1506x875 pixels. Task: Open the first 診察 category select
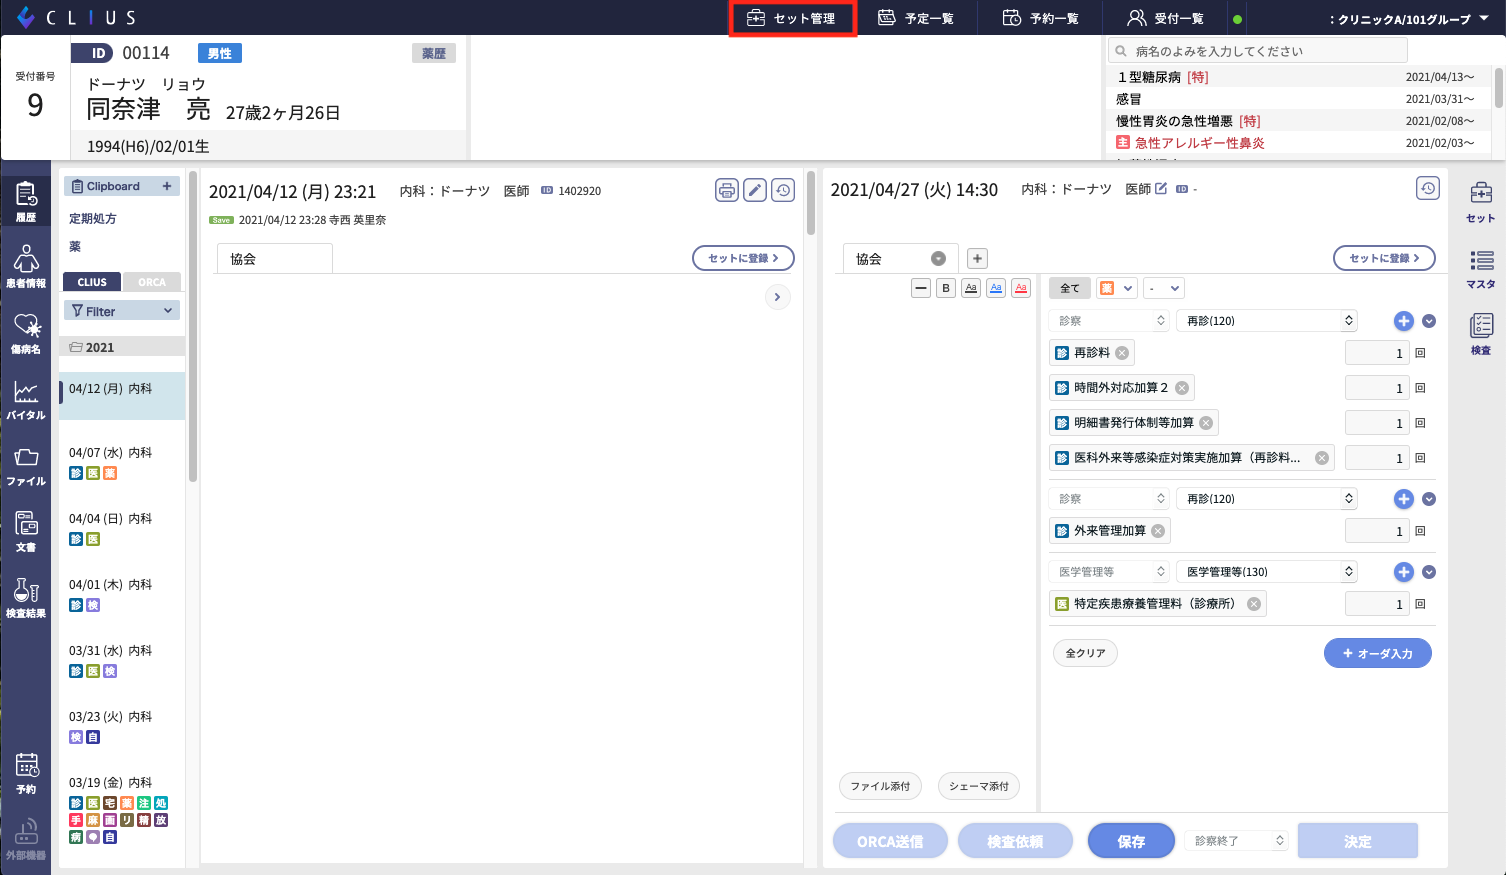pos(1111,321)
